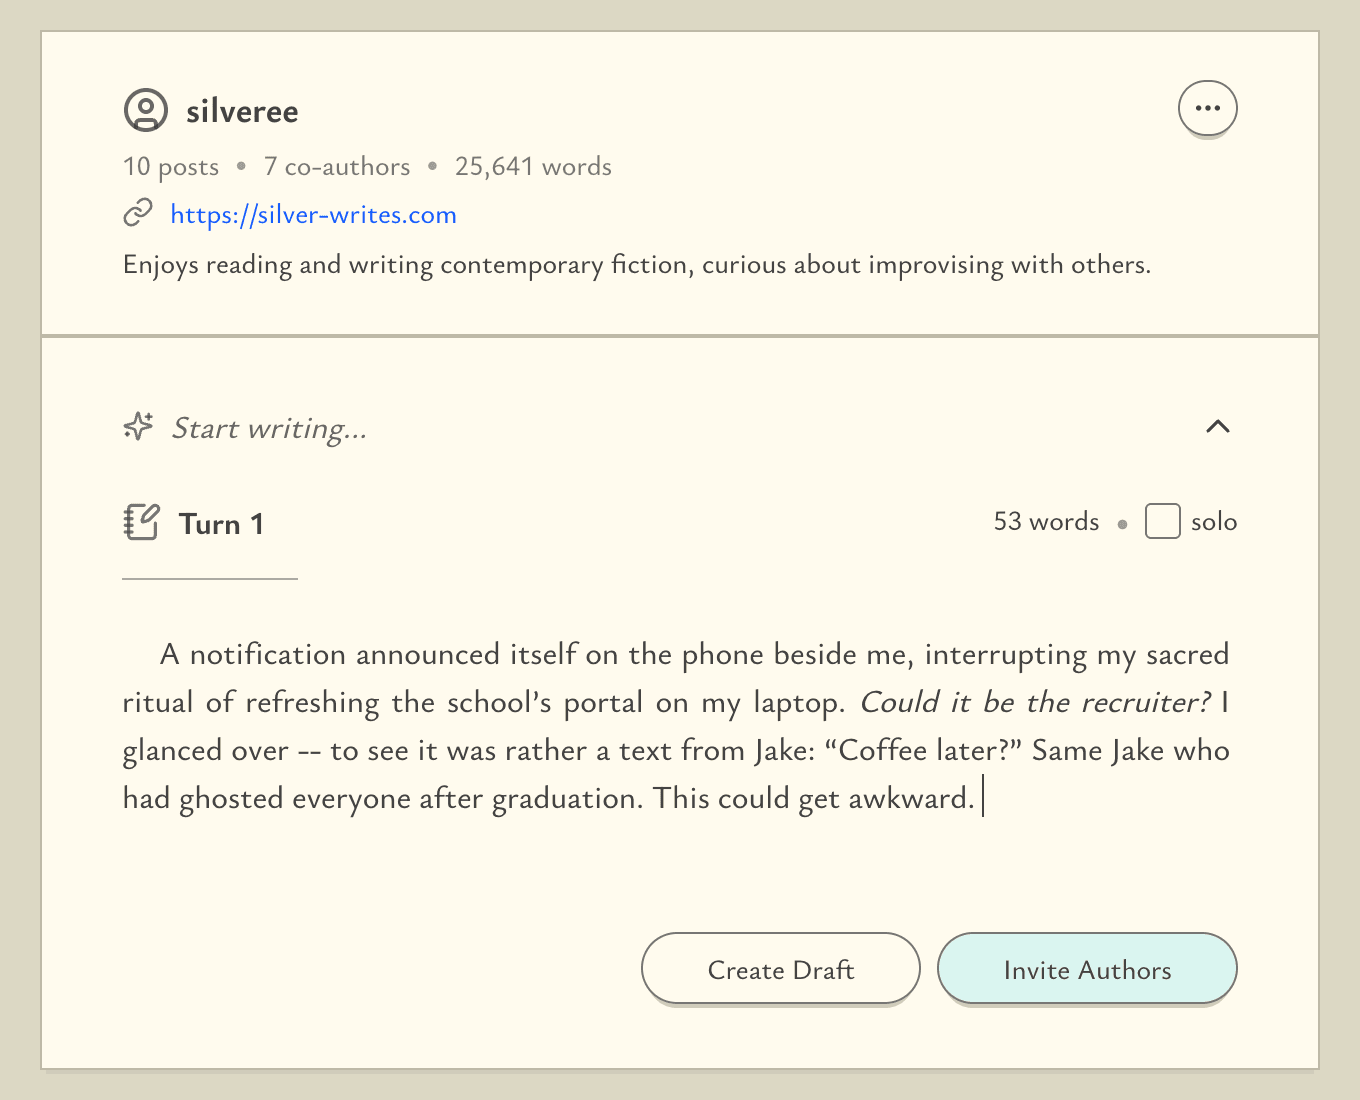This screenshot has height=1100, width=1360.
Task: Click the sparkle icon beside Start writing
Action: pos(138,427)
